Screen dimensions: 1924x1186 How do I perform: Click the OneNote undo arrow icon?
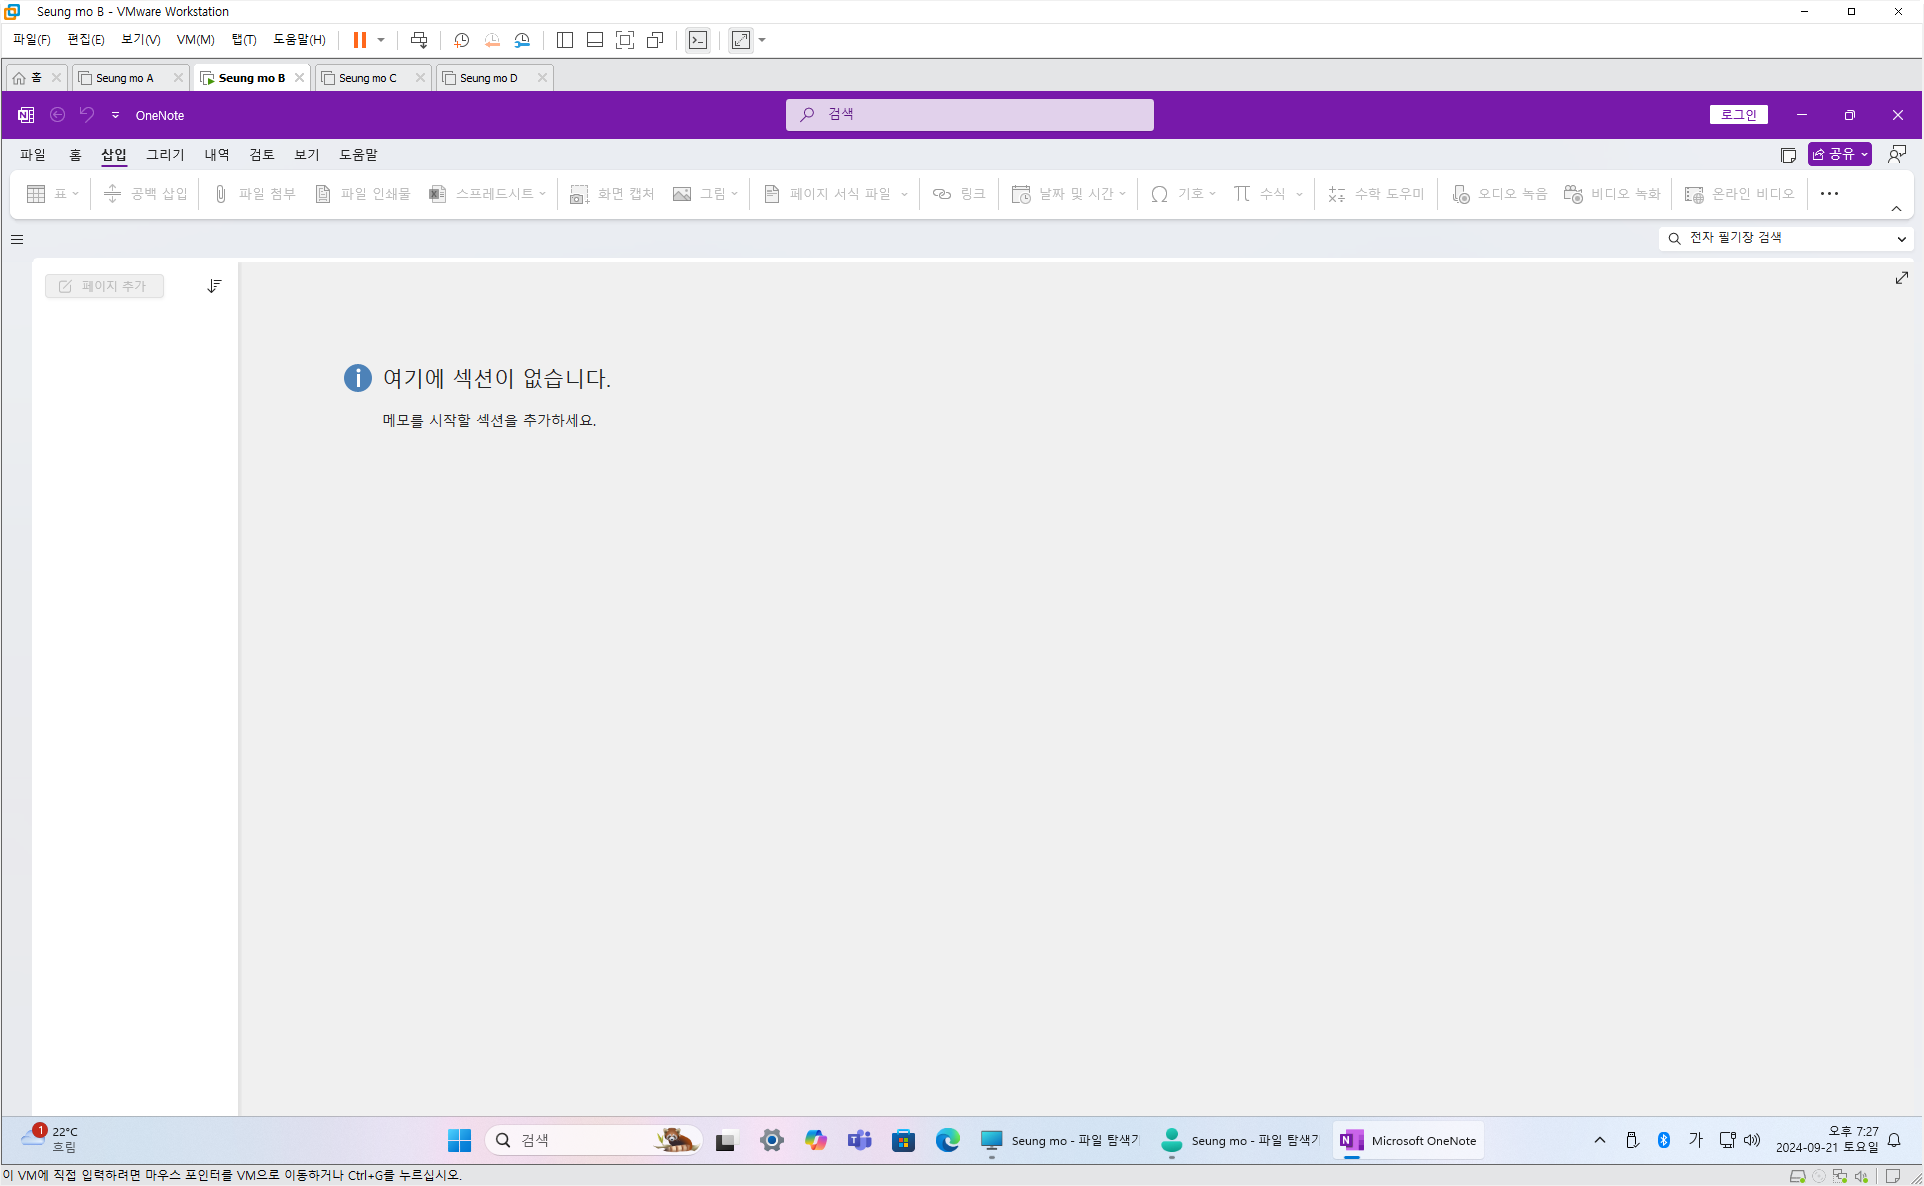click(87, 115)
